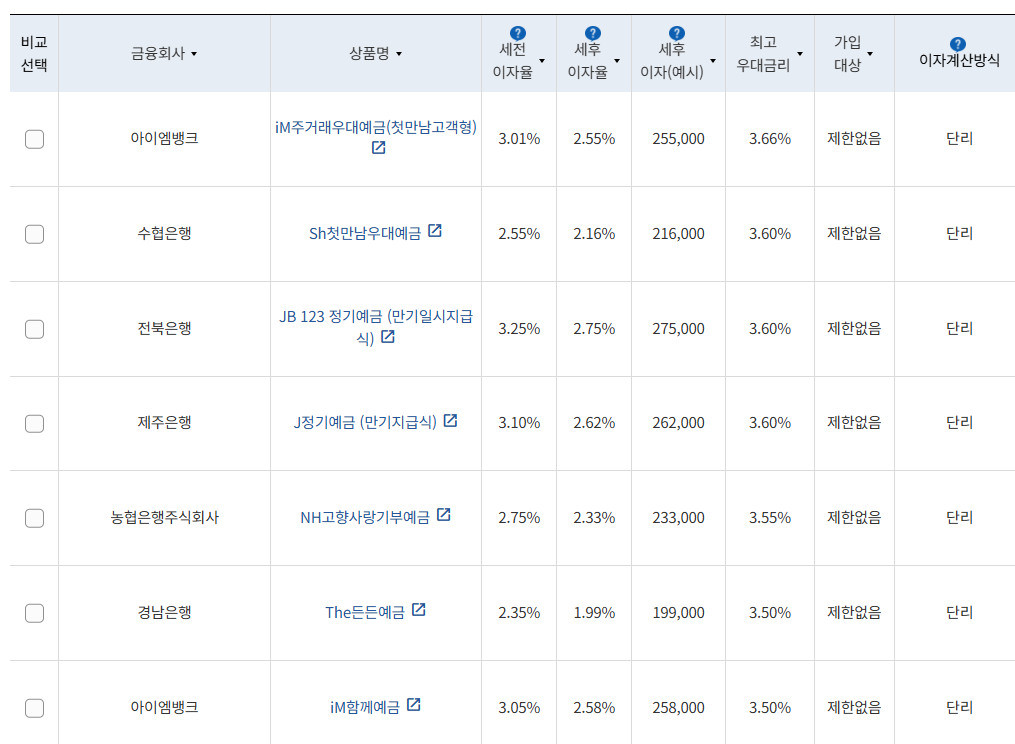Click help icon above 세후 이자(예시) header
The image size is (1015, 744).
click(x=677, y=34)
